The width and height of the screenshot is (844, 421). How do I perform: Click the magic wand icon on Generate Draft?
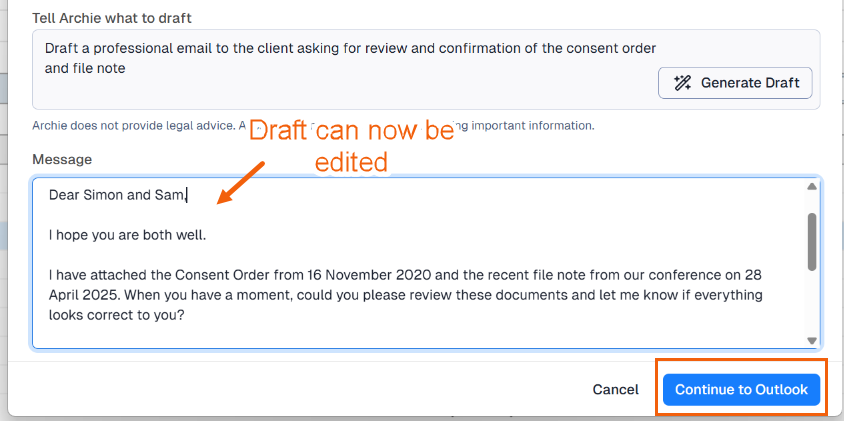click(x=683, y=83)
